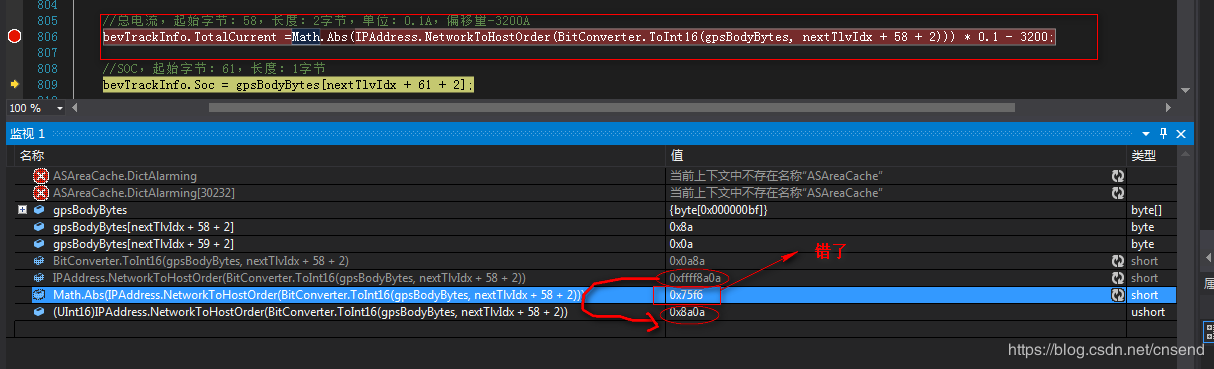The width and height of the screenshot is (1214, 369).
Task: Refresh the IPAddress.NetworkToHostOrder watch value
Action: point(1117,278)
